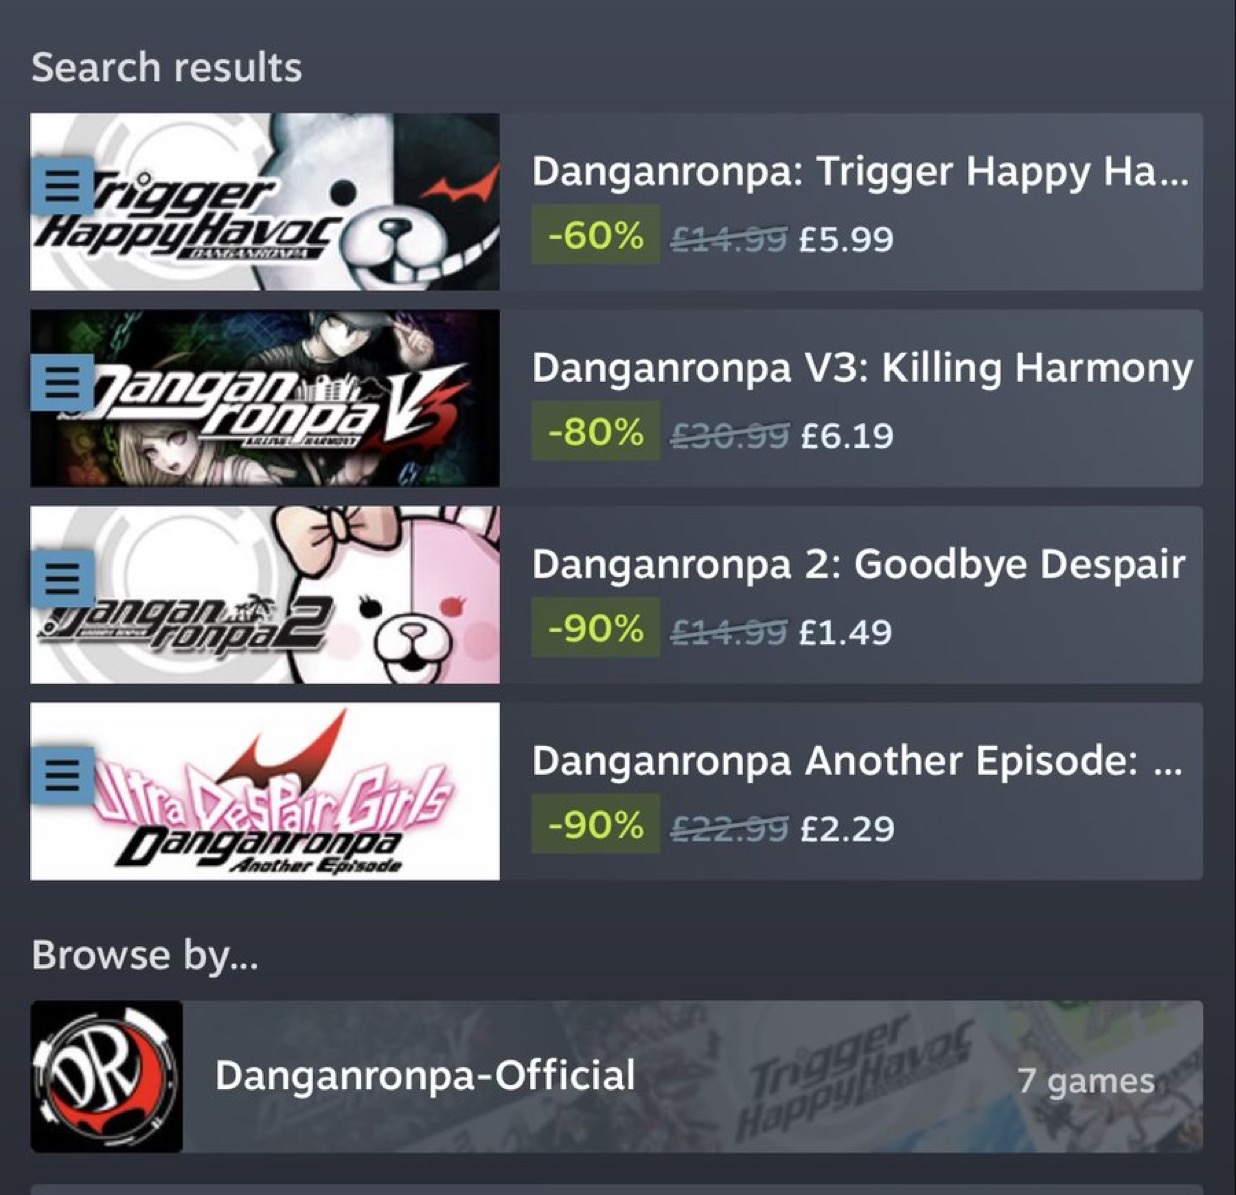This screenshot has width=1236, height=1195.
Task: Open menu icon on Danganronpa 2 thumbnail
Action: tap(62, 578)
